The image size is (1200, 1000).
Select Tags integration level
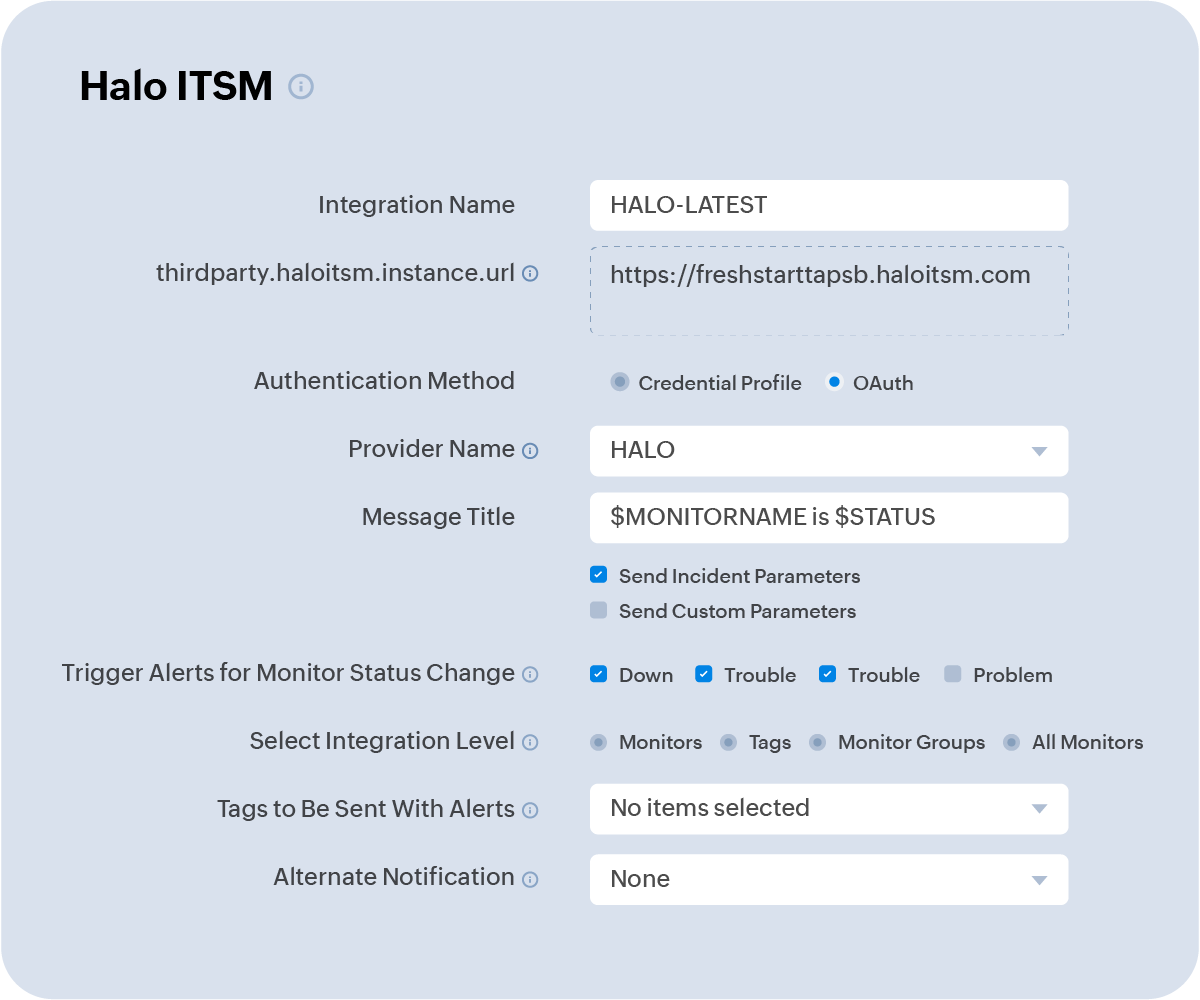pyautogui.click(x=729, y=742)
